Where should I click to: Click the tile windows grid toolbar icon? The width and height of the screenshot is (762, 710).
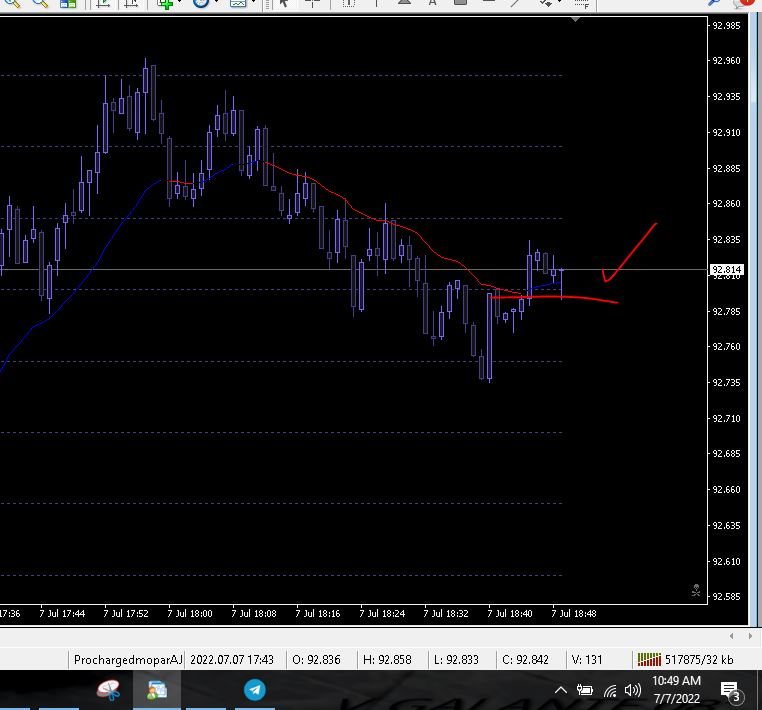[68, 3]
